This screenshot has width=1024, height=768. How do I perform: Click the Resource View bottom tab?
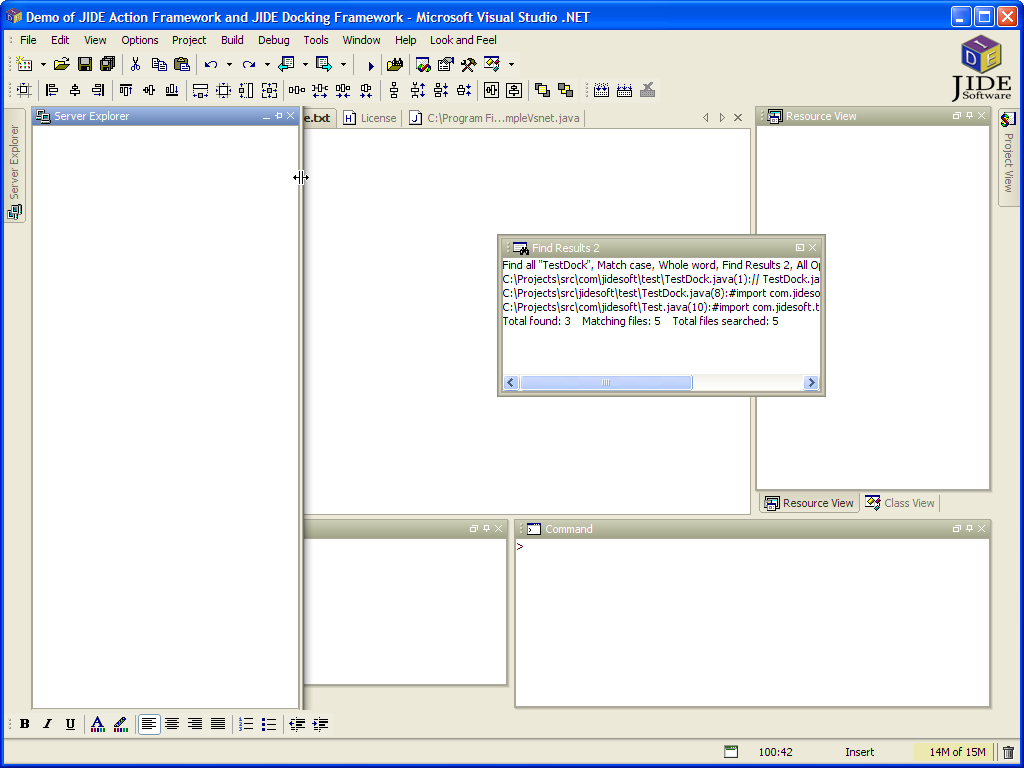[x=809, y=503]
